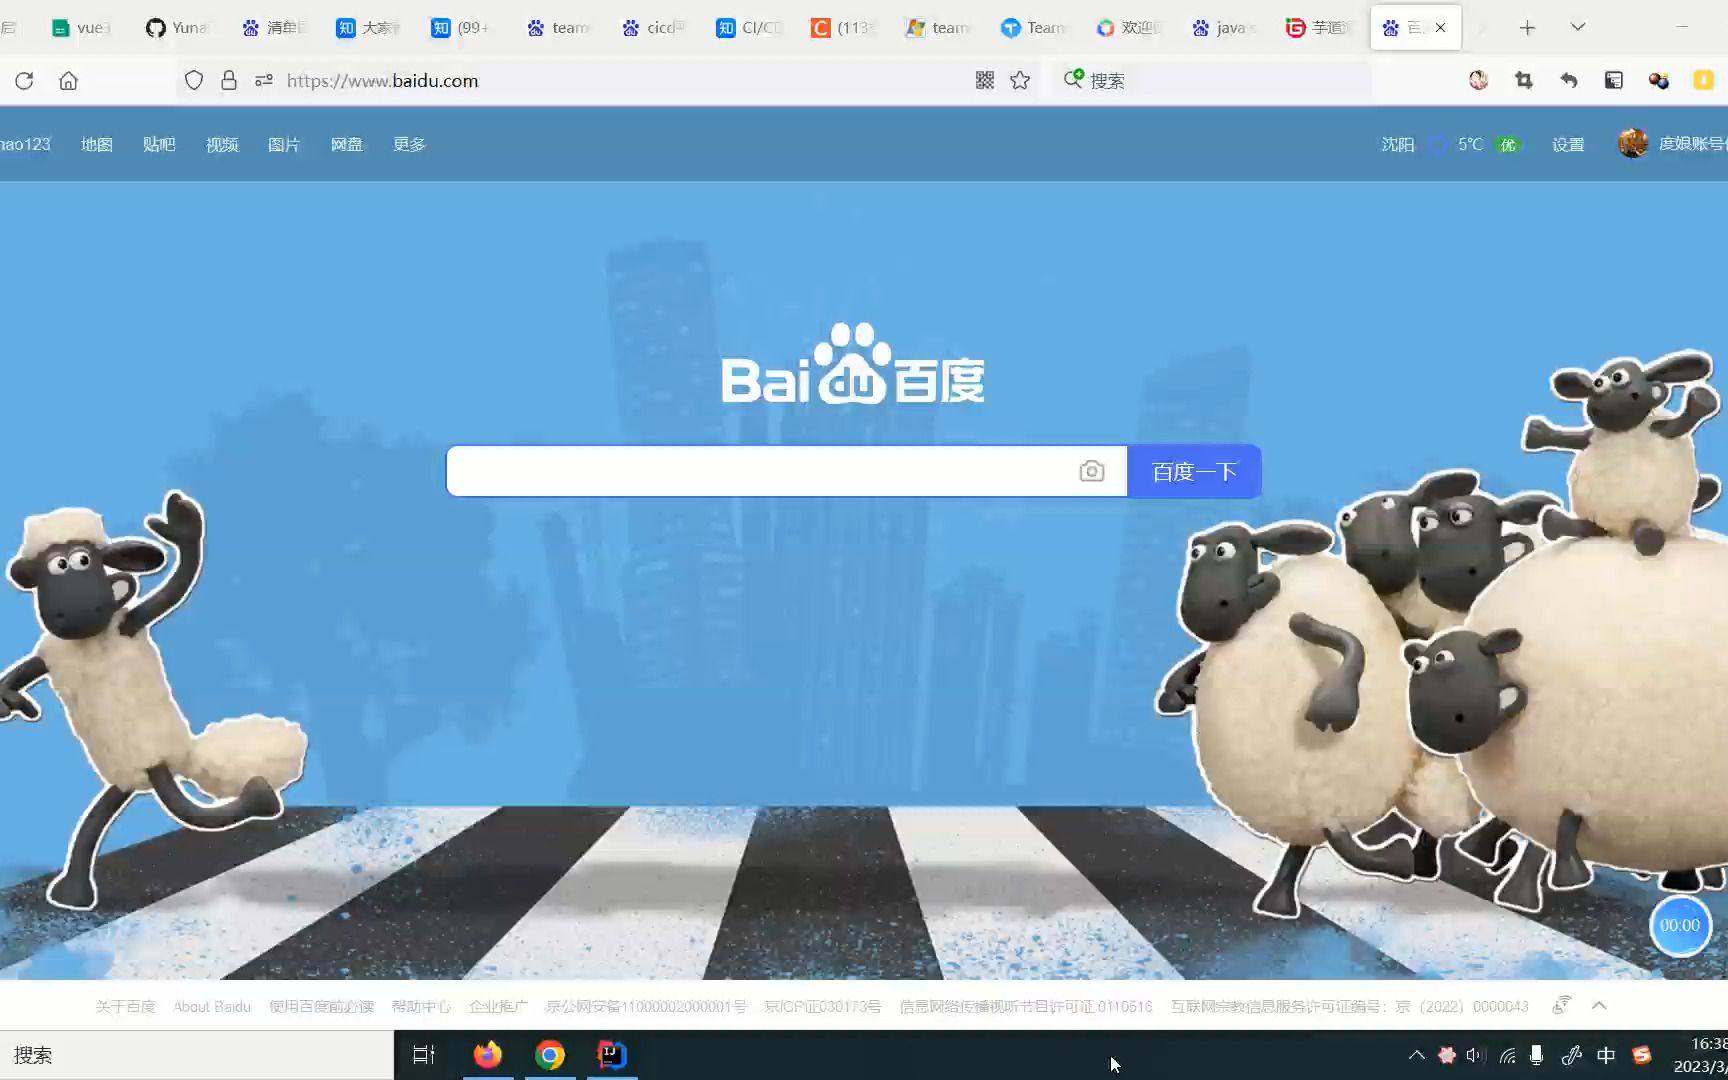Click the padlock site security icon
Image resolution: width=1728 pixels, height=1080 pixels.
[x=229, y=81]
